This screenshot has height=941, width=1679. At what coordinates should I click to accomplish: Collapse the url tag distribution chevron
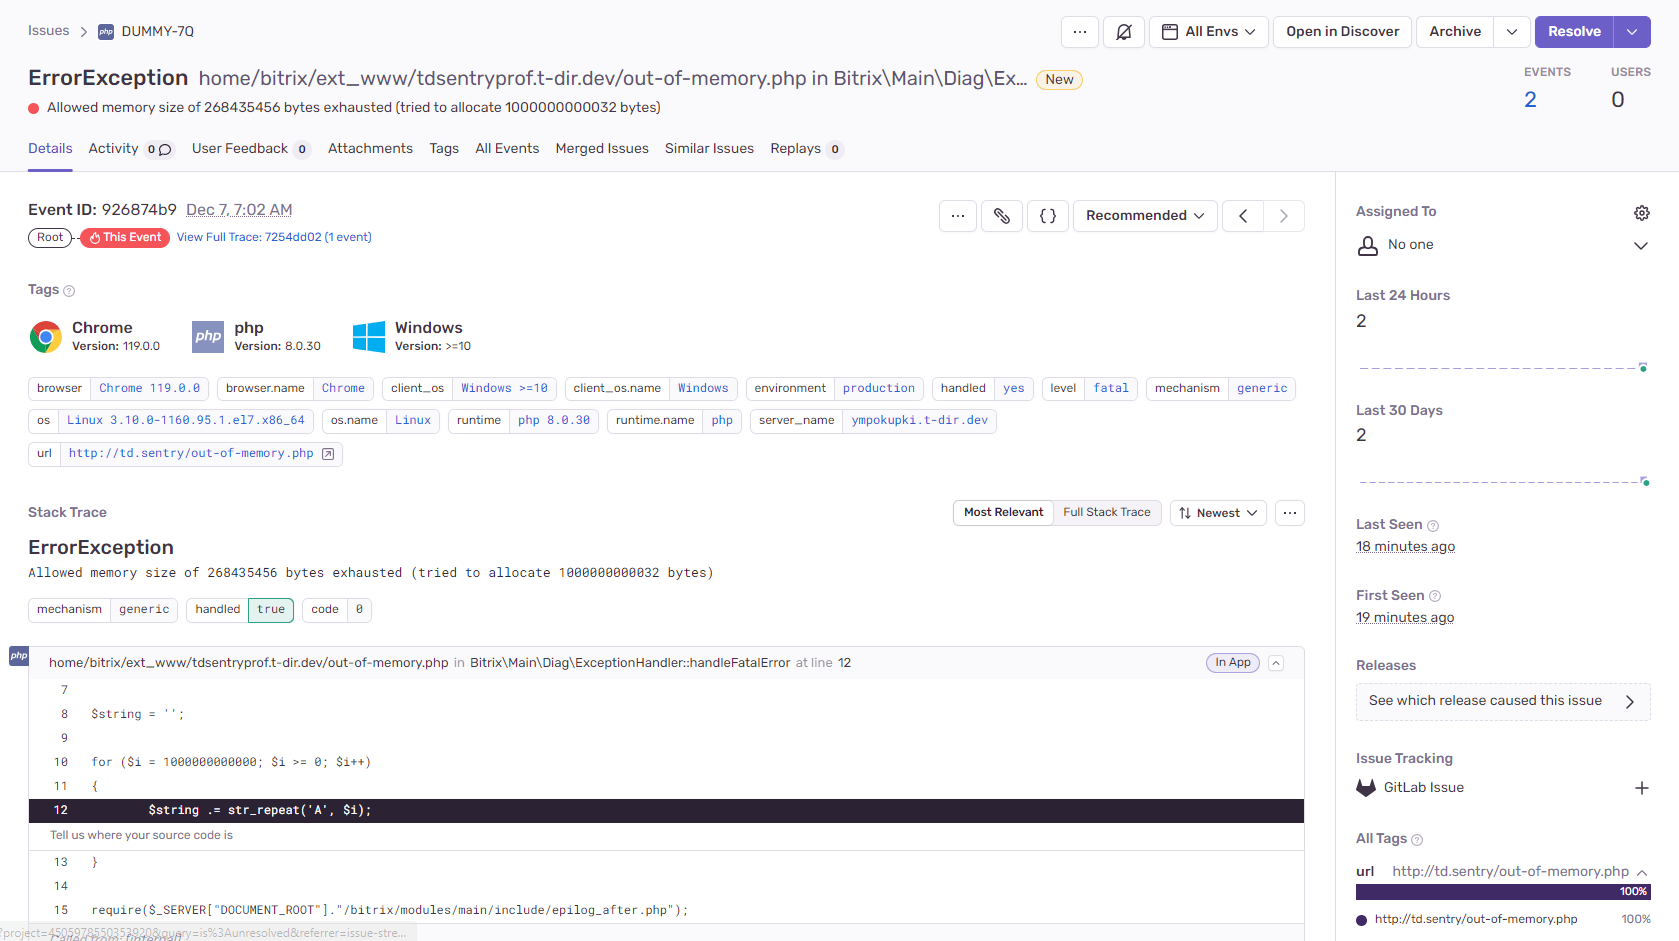coord(1642,873)
